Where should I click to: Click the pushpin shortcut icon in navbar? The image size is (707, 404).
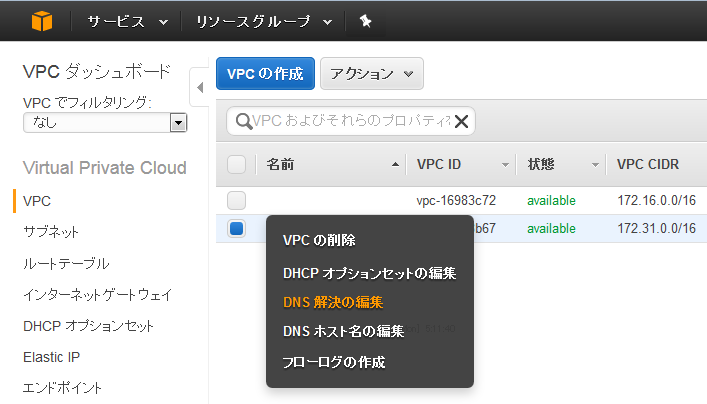pyautogui.click(x=365, y=21)
